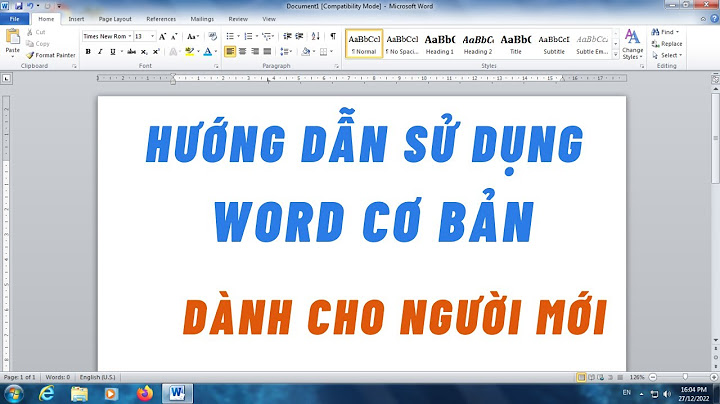This screenshot has width=720, height=404.
Task: Open the Paragraph dialog launcher
Action: (x=337, y=67)
